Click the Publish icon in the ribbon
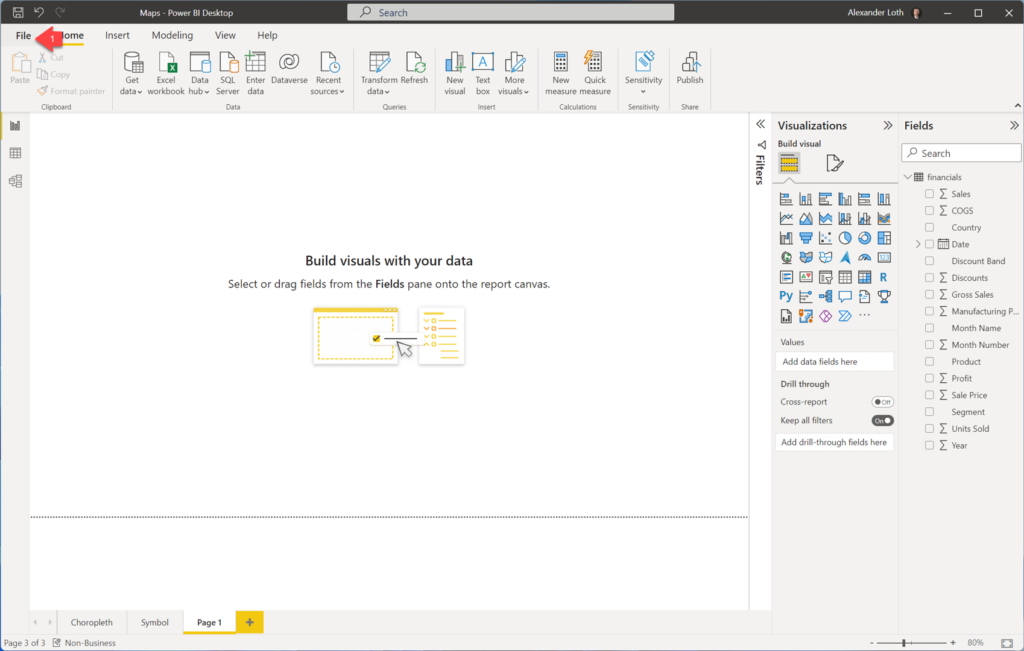 pos(689,67)
